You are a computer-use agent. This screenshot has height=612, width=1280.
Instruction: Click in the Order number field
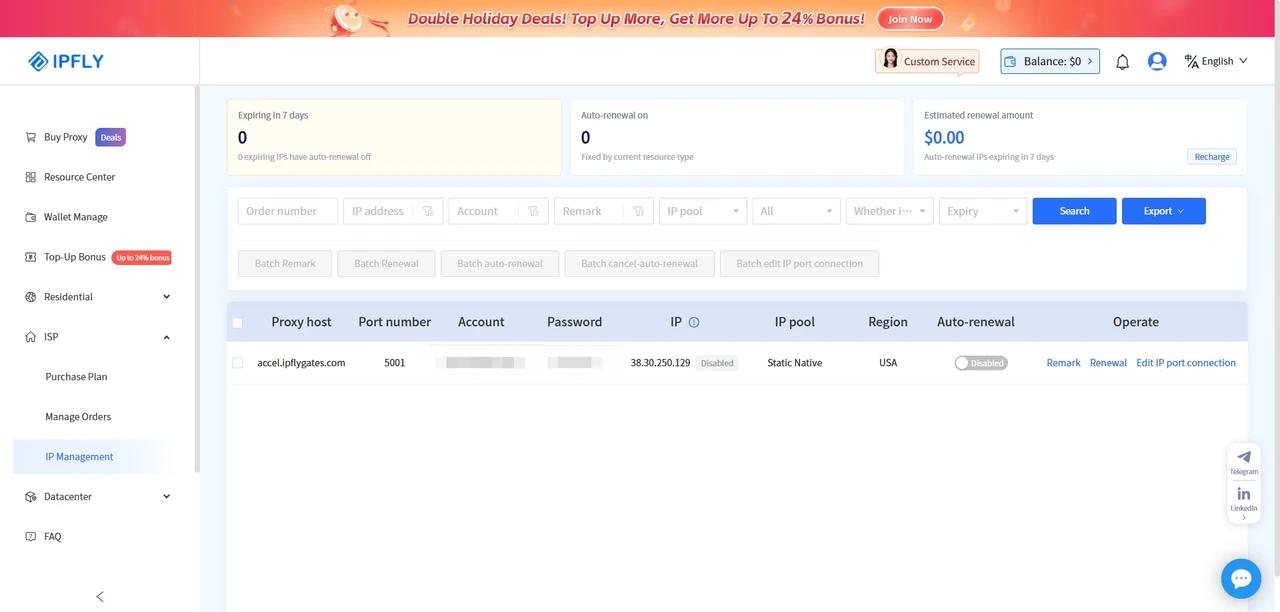click(x=288, y=211)
